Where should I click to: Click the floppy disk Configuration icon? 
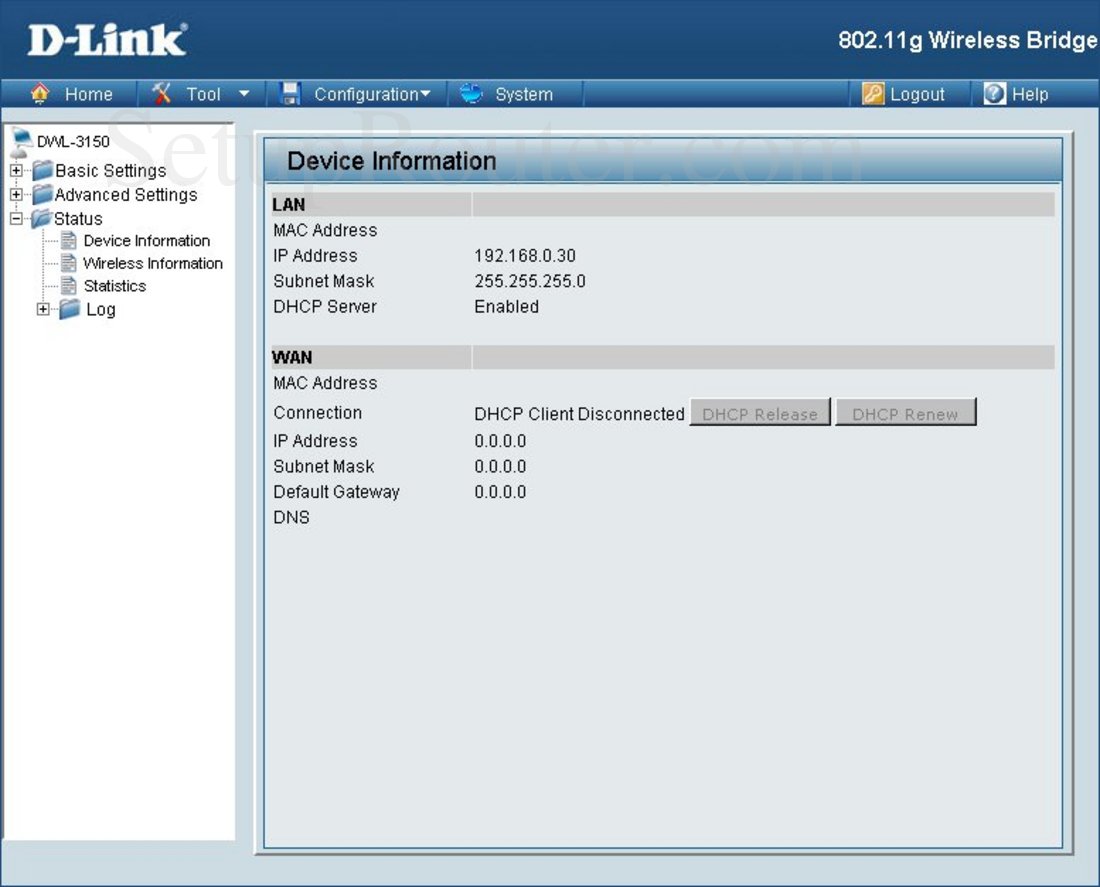(290, 93)
